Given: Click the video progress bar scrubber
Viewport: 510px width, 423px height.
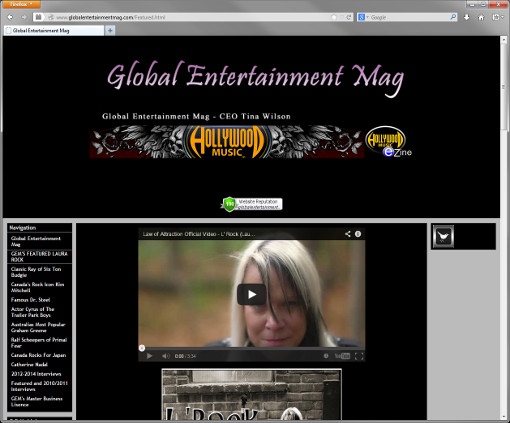Looking at the screenshot, I should pyautogui.click(x=142, y=348).
